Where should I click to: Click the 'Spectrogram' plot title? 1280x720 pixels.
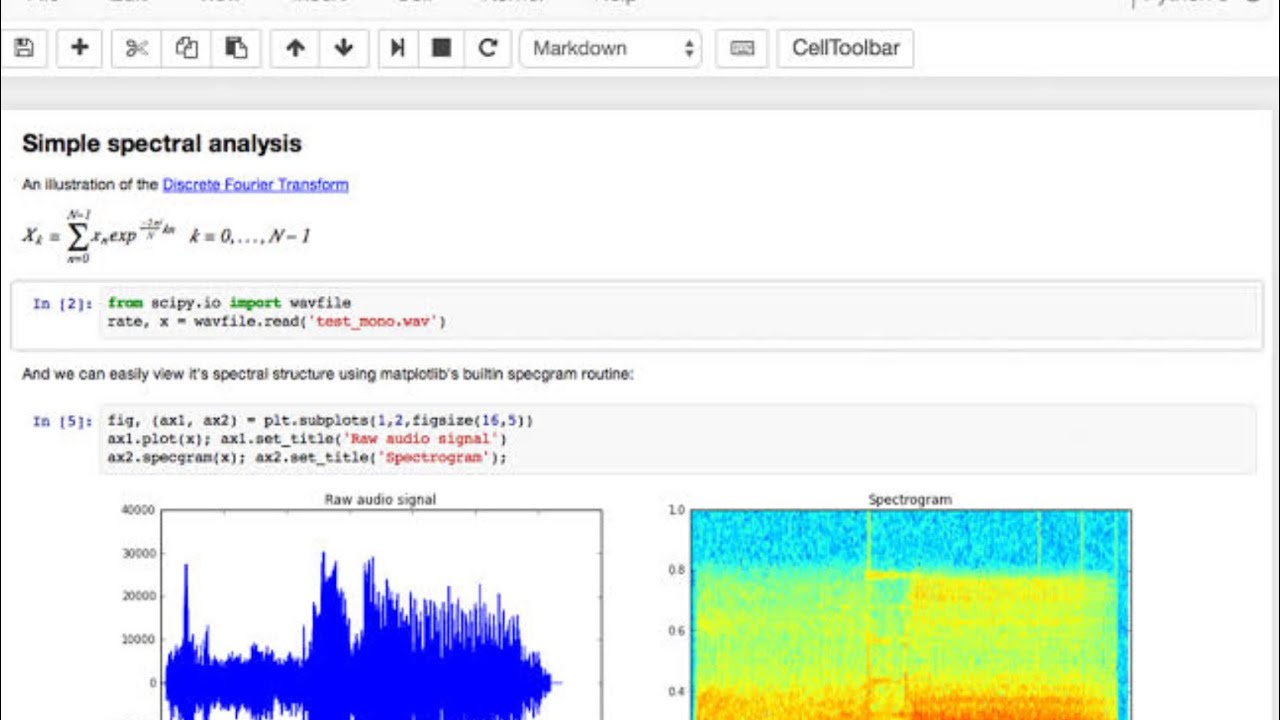910,499
